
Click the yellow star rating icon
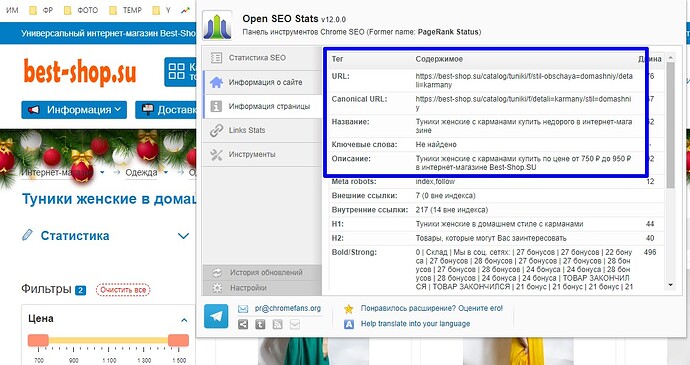tap(349, 309)
